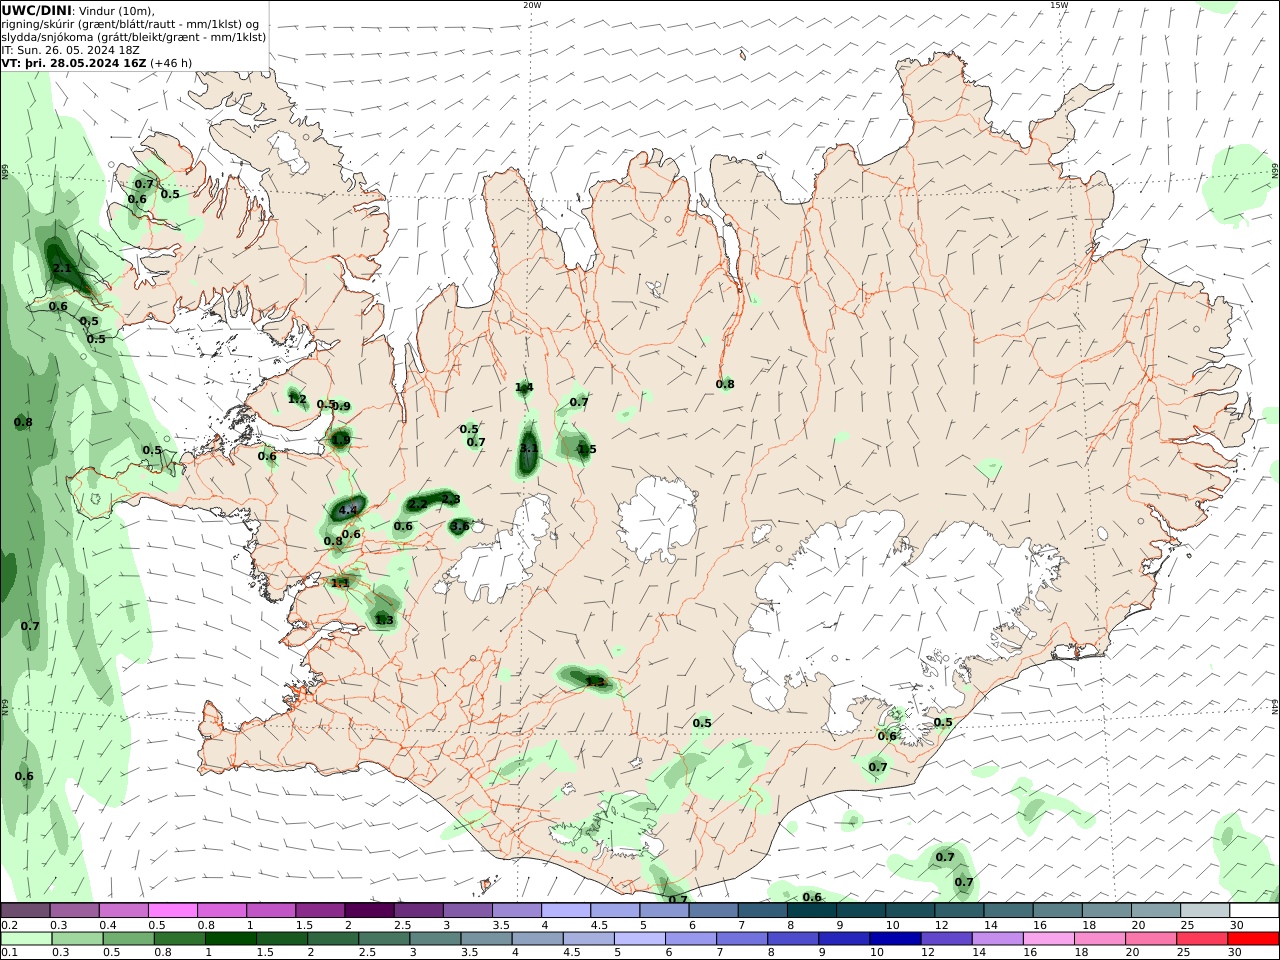Viewport: 1280px width, 960px height.
Task: Click the 'IT: Sun. 26. 05. 2024 18Z' line
Action: (72, 49)
